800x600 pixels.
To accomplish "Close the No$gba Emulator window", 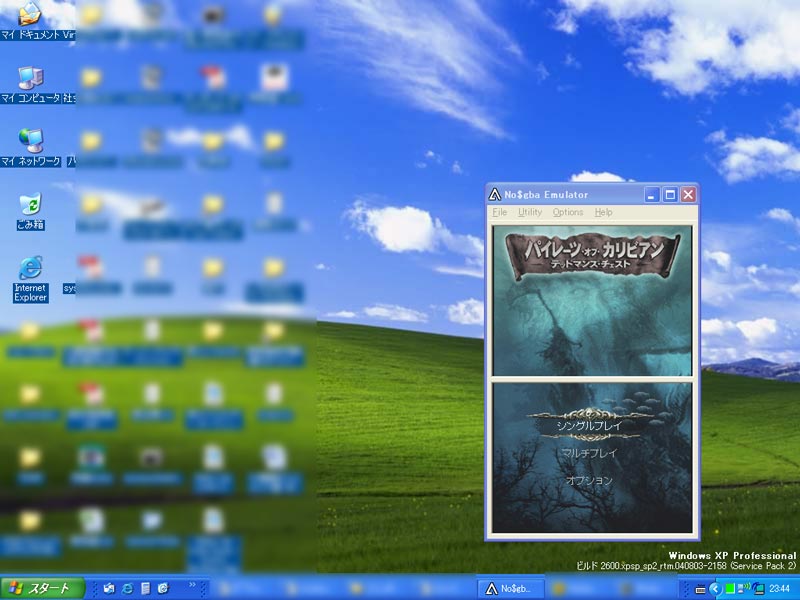I will (x=688, y=195).
